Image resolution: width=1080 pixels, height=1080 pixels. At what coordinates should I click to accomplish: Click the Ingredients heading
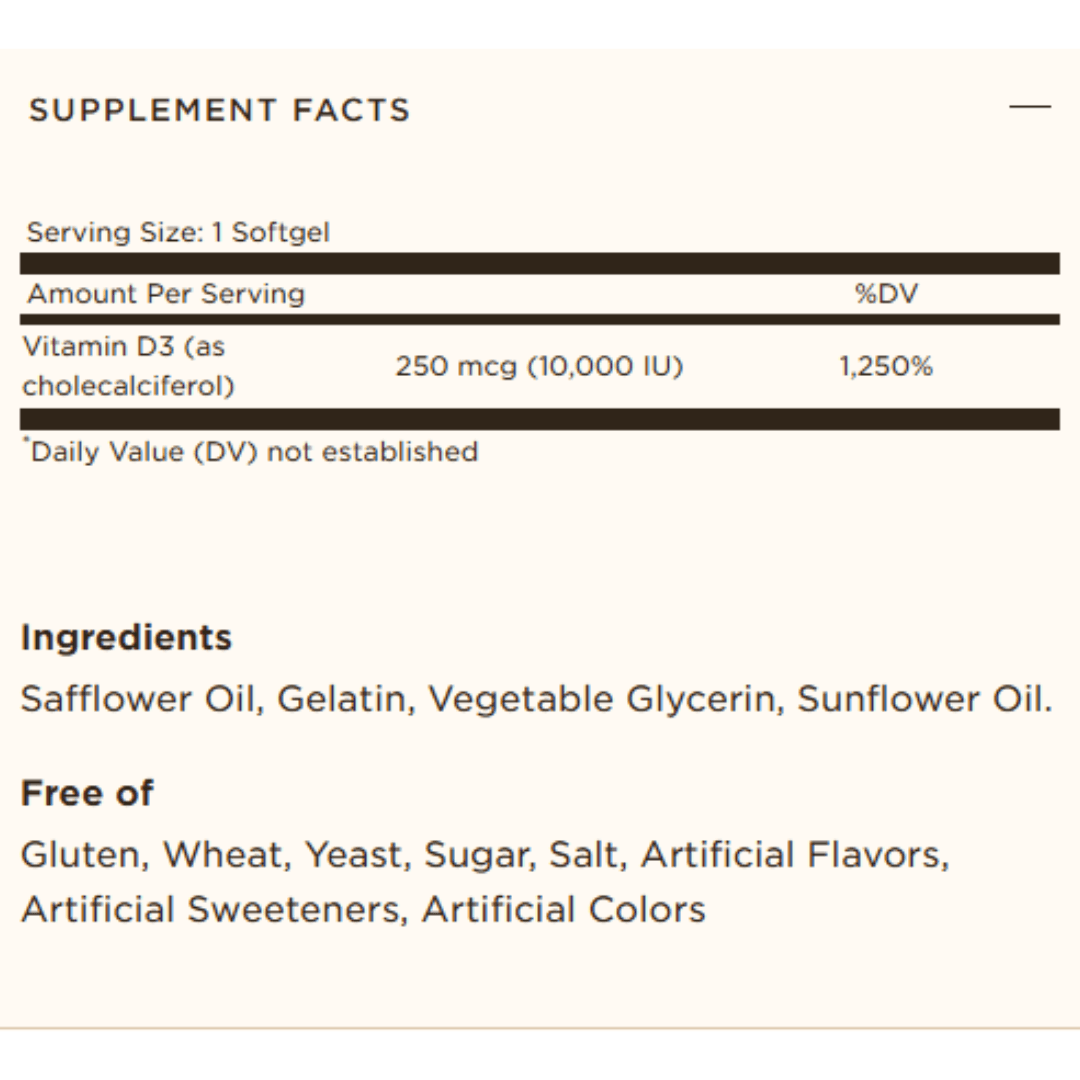coord(127,638)
